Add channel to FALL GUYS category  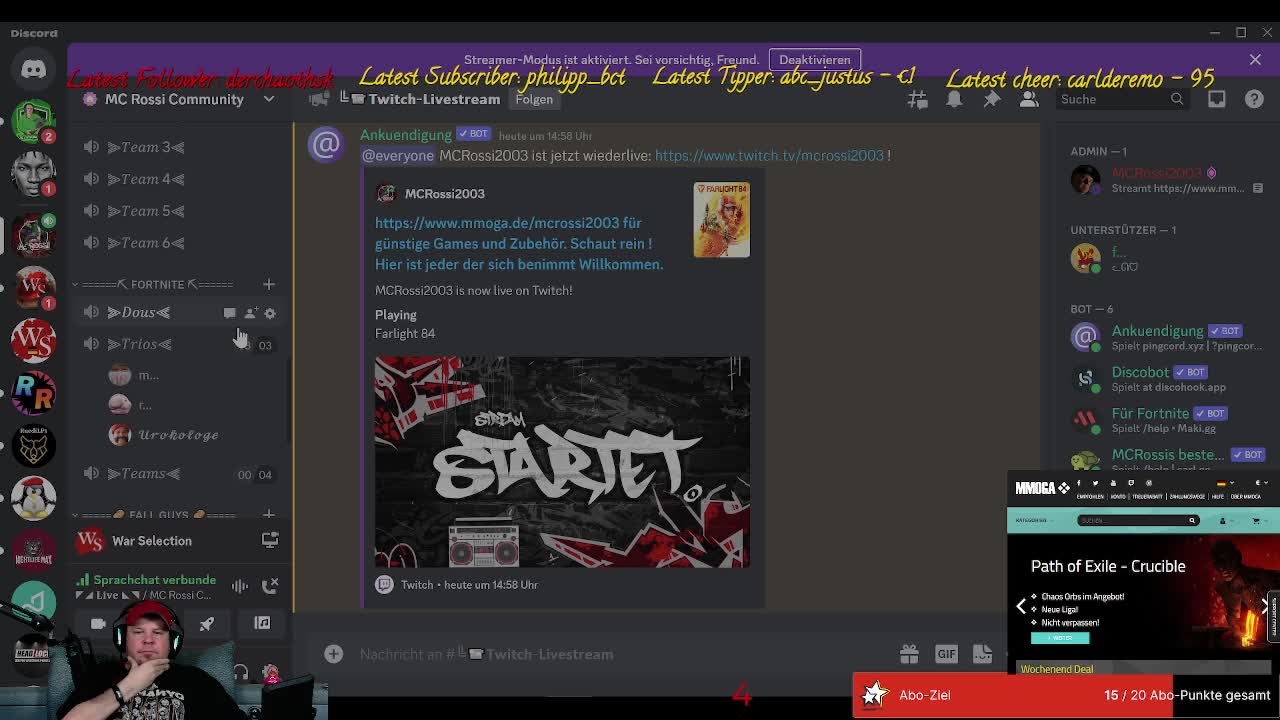coord(268,515)
